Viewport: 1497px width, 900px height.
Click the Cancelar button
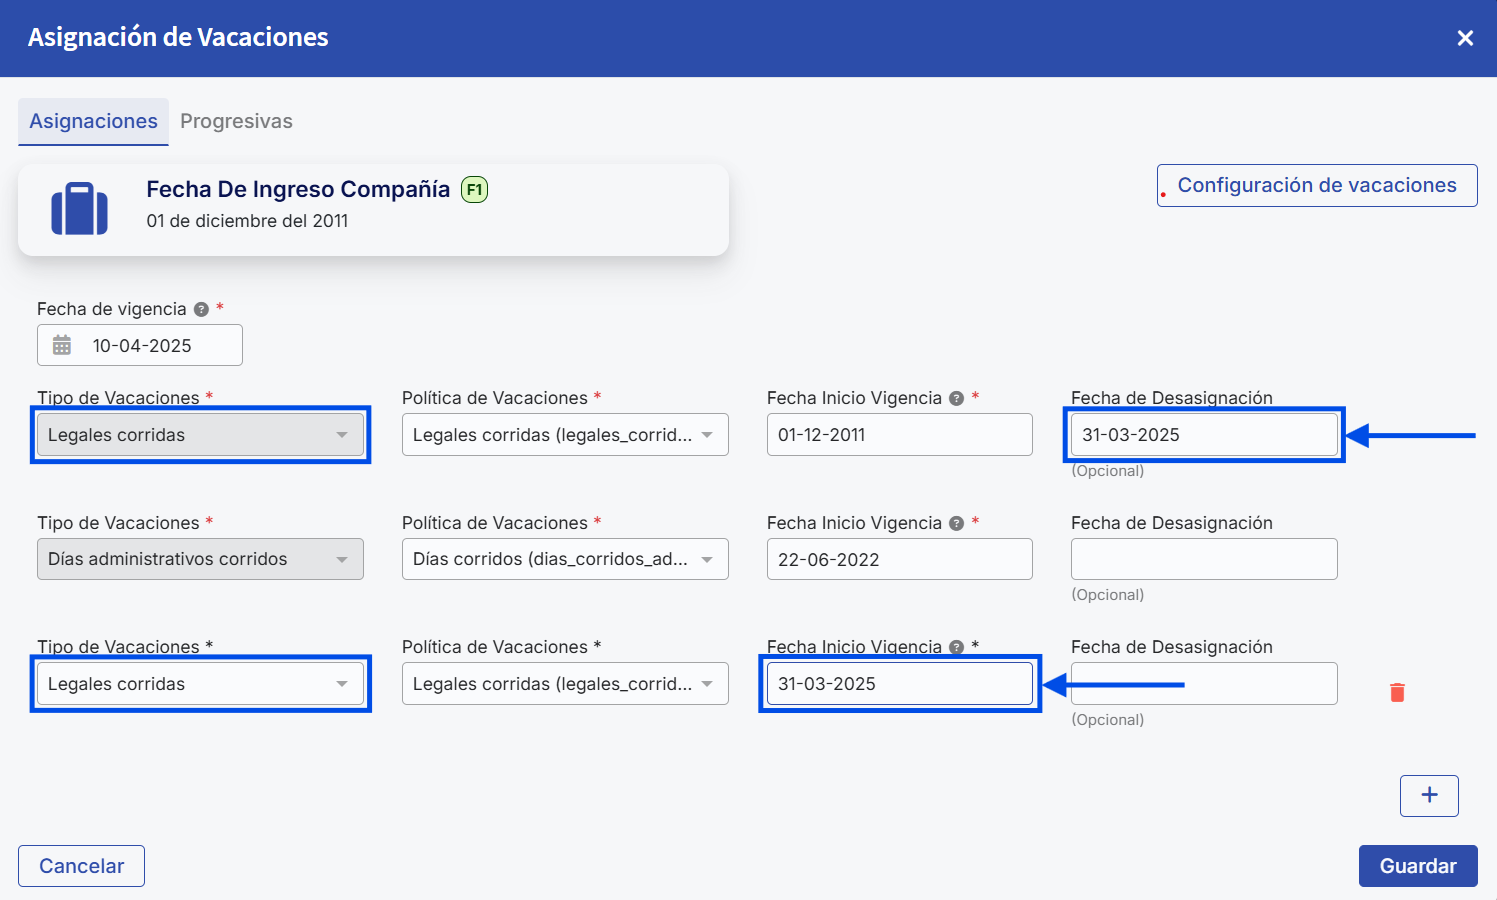coord(81,866)
